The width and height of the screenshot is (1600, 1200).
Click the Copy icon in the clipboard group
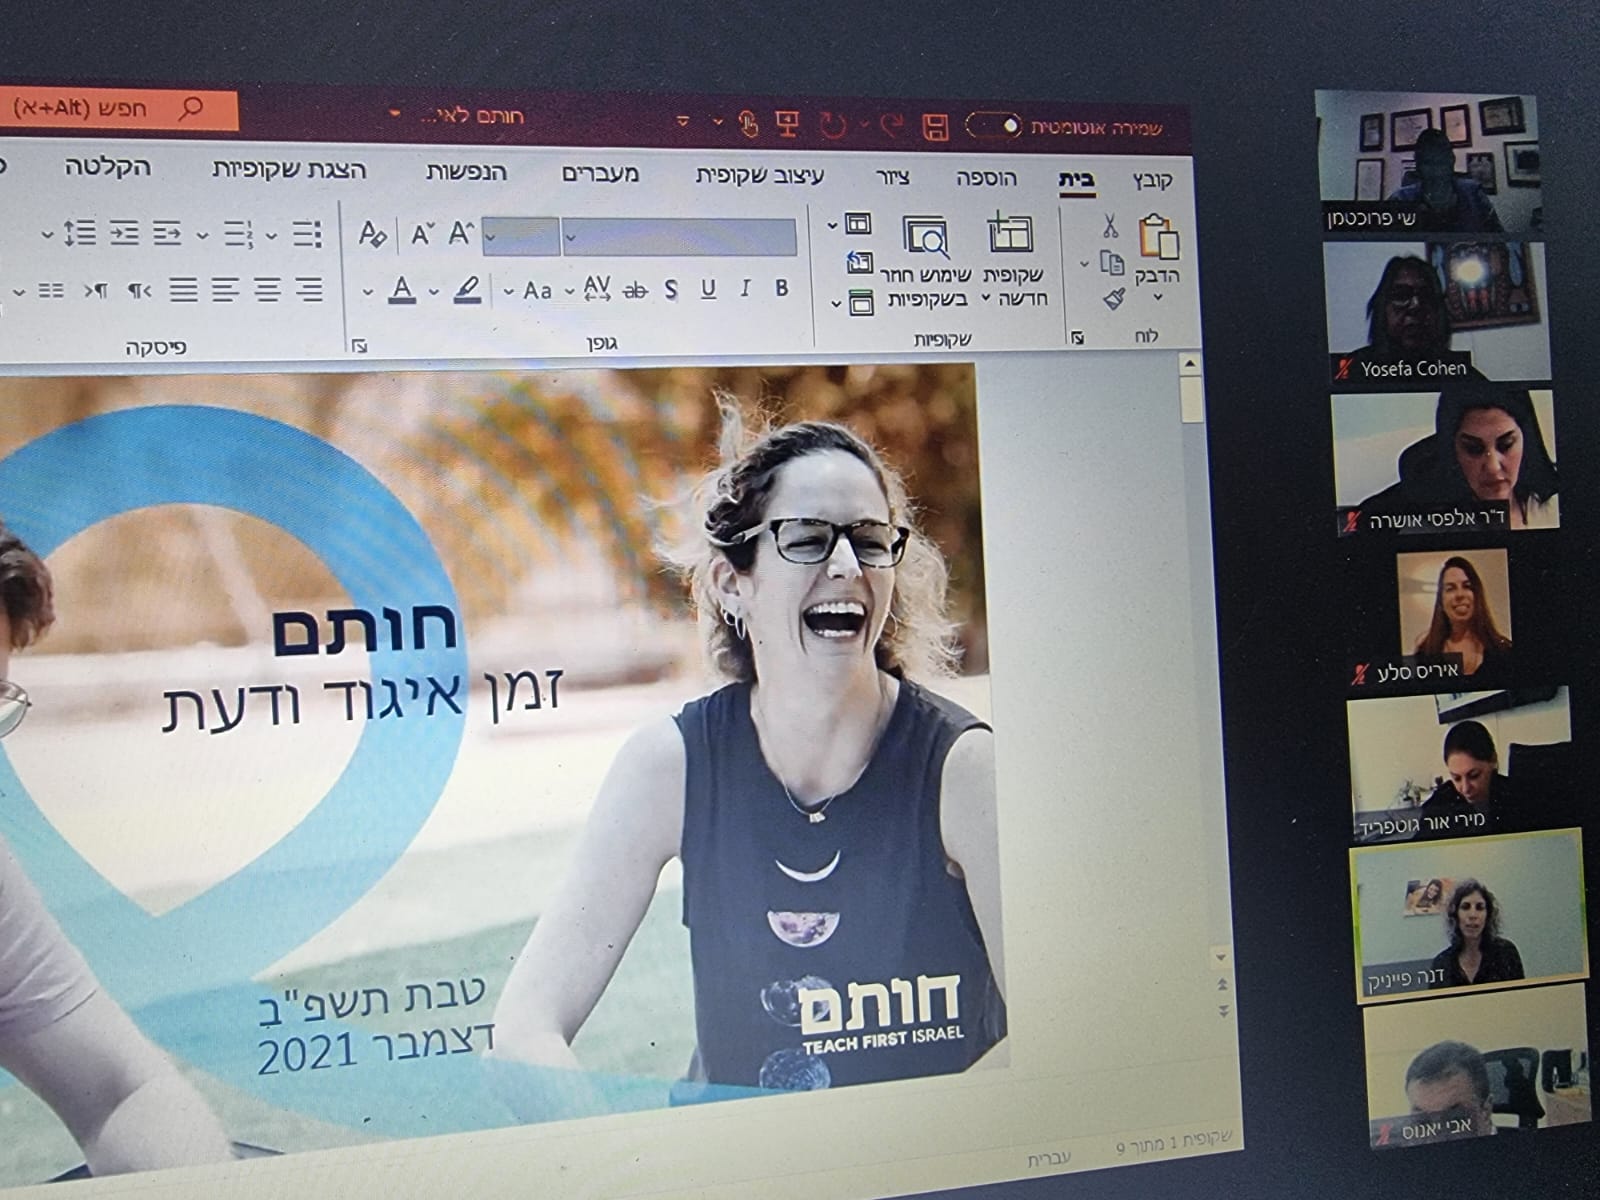[1112, 263]
